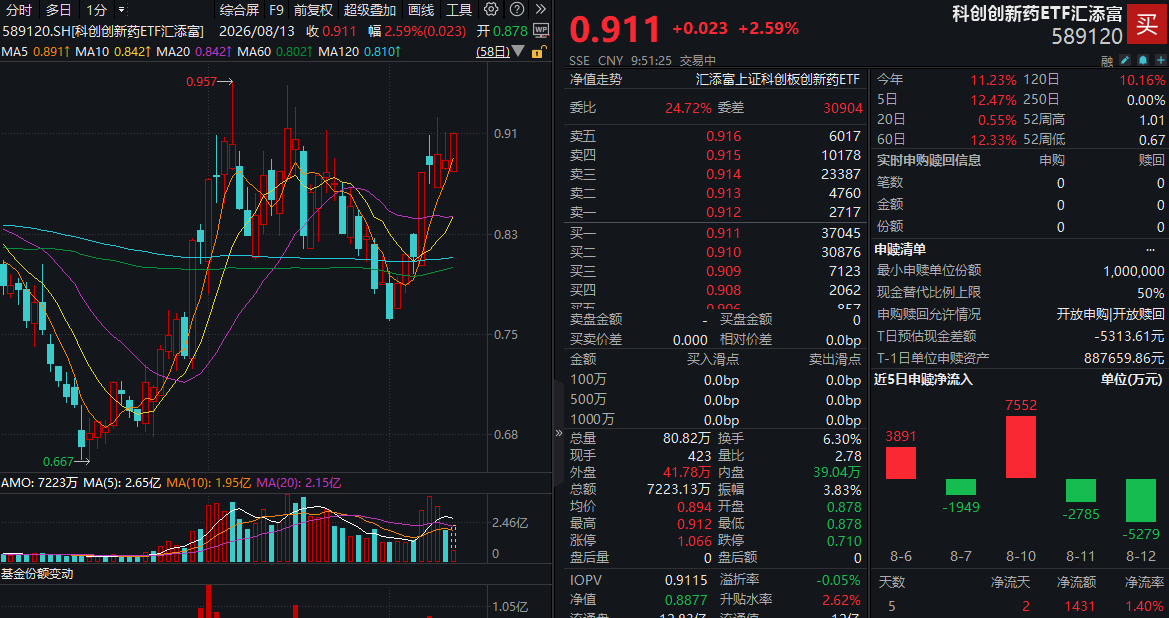Viewport: 1169px width, 618px height.
Task: Collapse side panel with » splitter arrow
Action: click(559, 432)
